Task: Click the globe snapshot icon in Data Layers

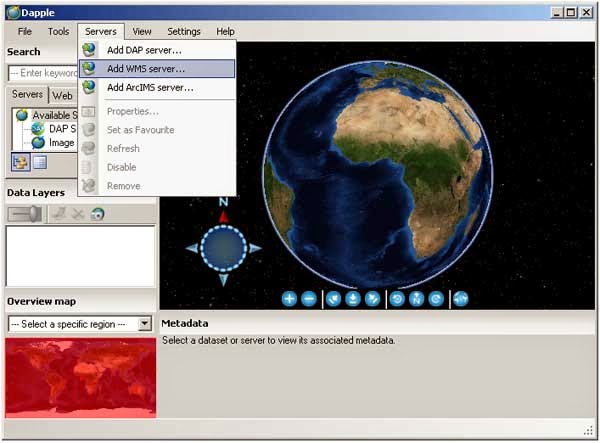Action: [98, 214]
